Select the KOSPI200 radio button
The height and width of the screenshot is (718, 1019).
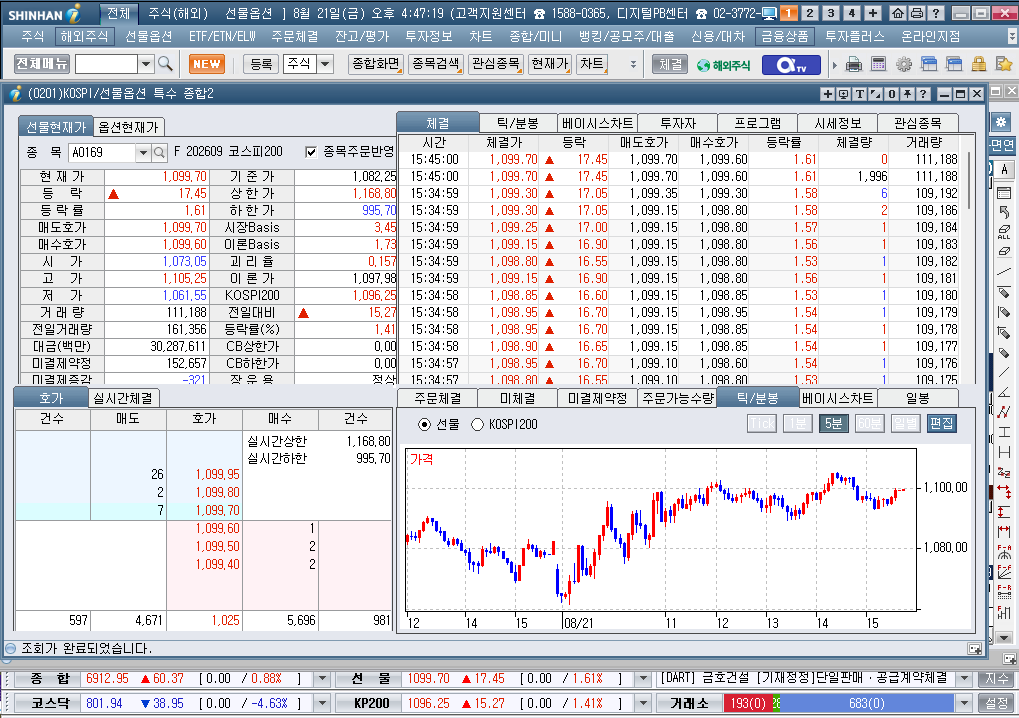(478, 424)
